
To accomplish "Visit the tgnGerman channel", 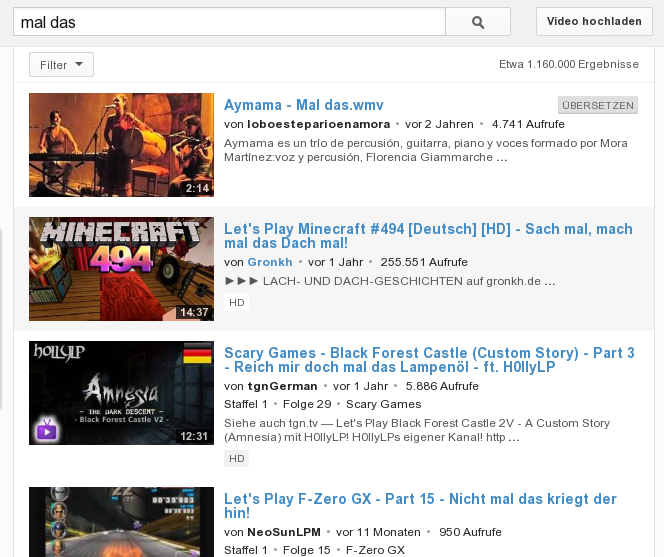I will 284,386.
